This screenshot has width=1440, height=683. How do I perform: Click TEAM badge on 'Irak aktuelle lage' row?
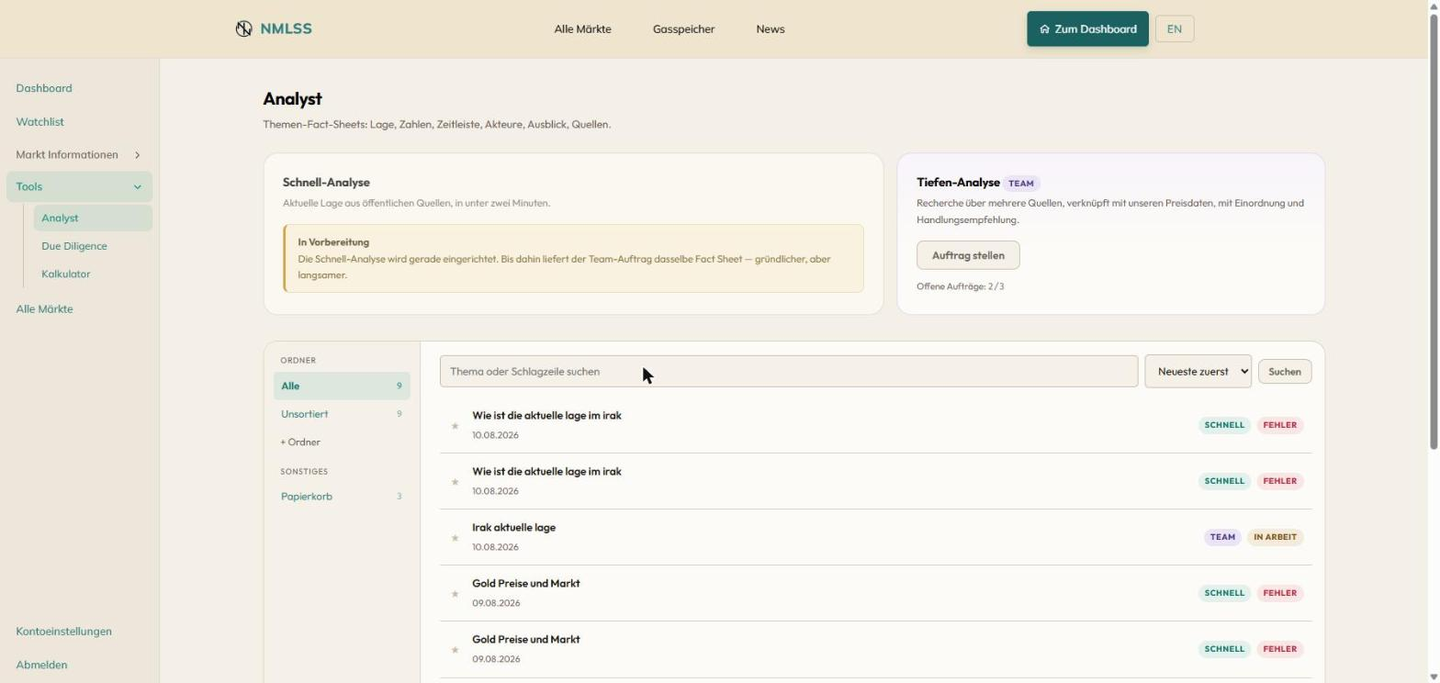pos(1222,537)
